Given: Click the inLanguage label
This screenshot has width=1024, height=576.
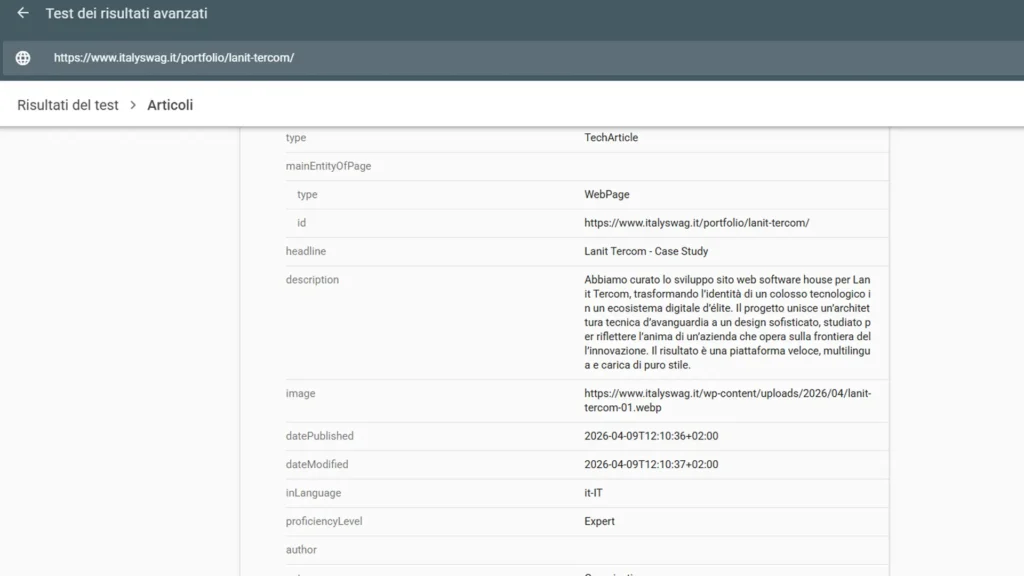Looking at the screenshot, I should point(313,493).
